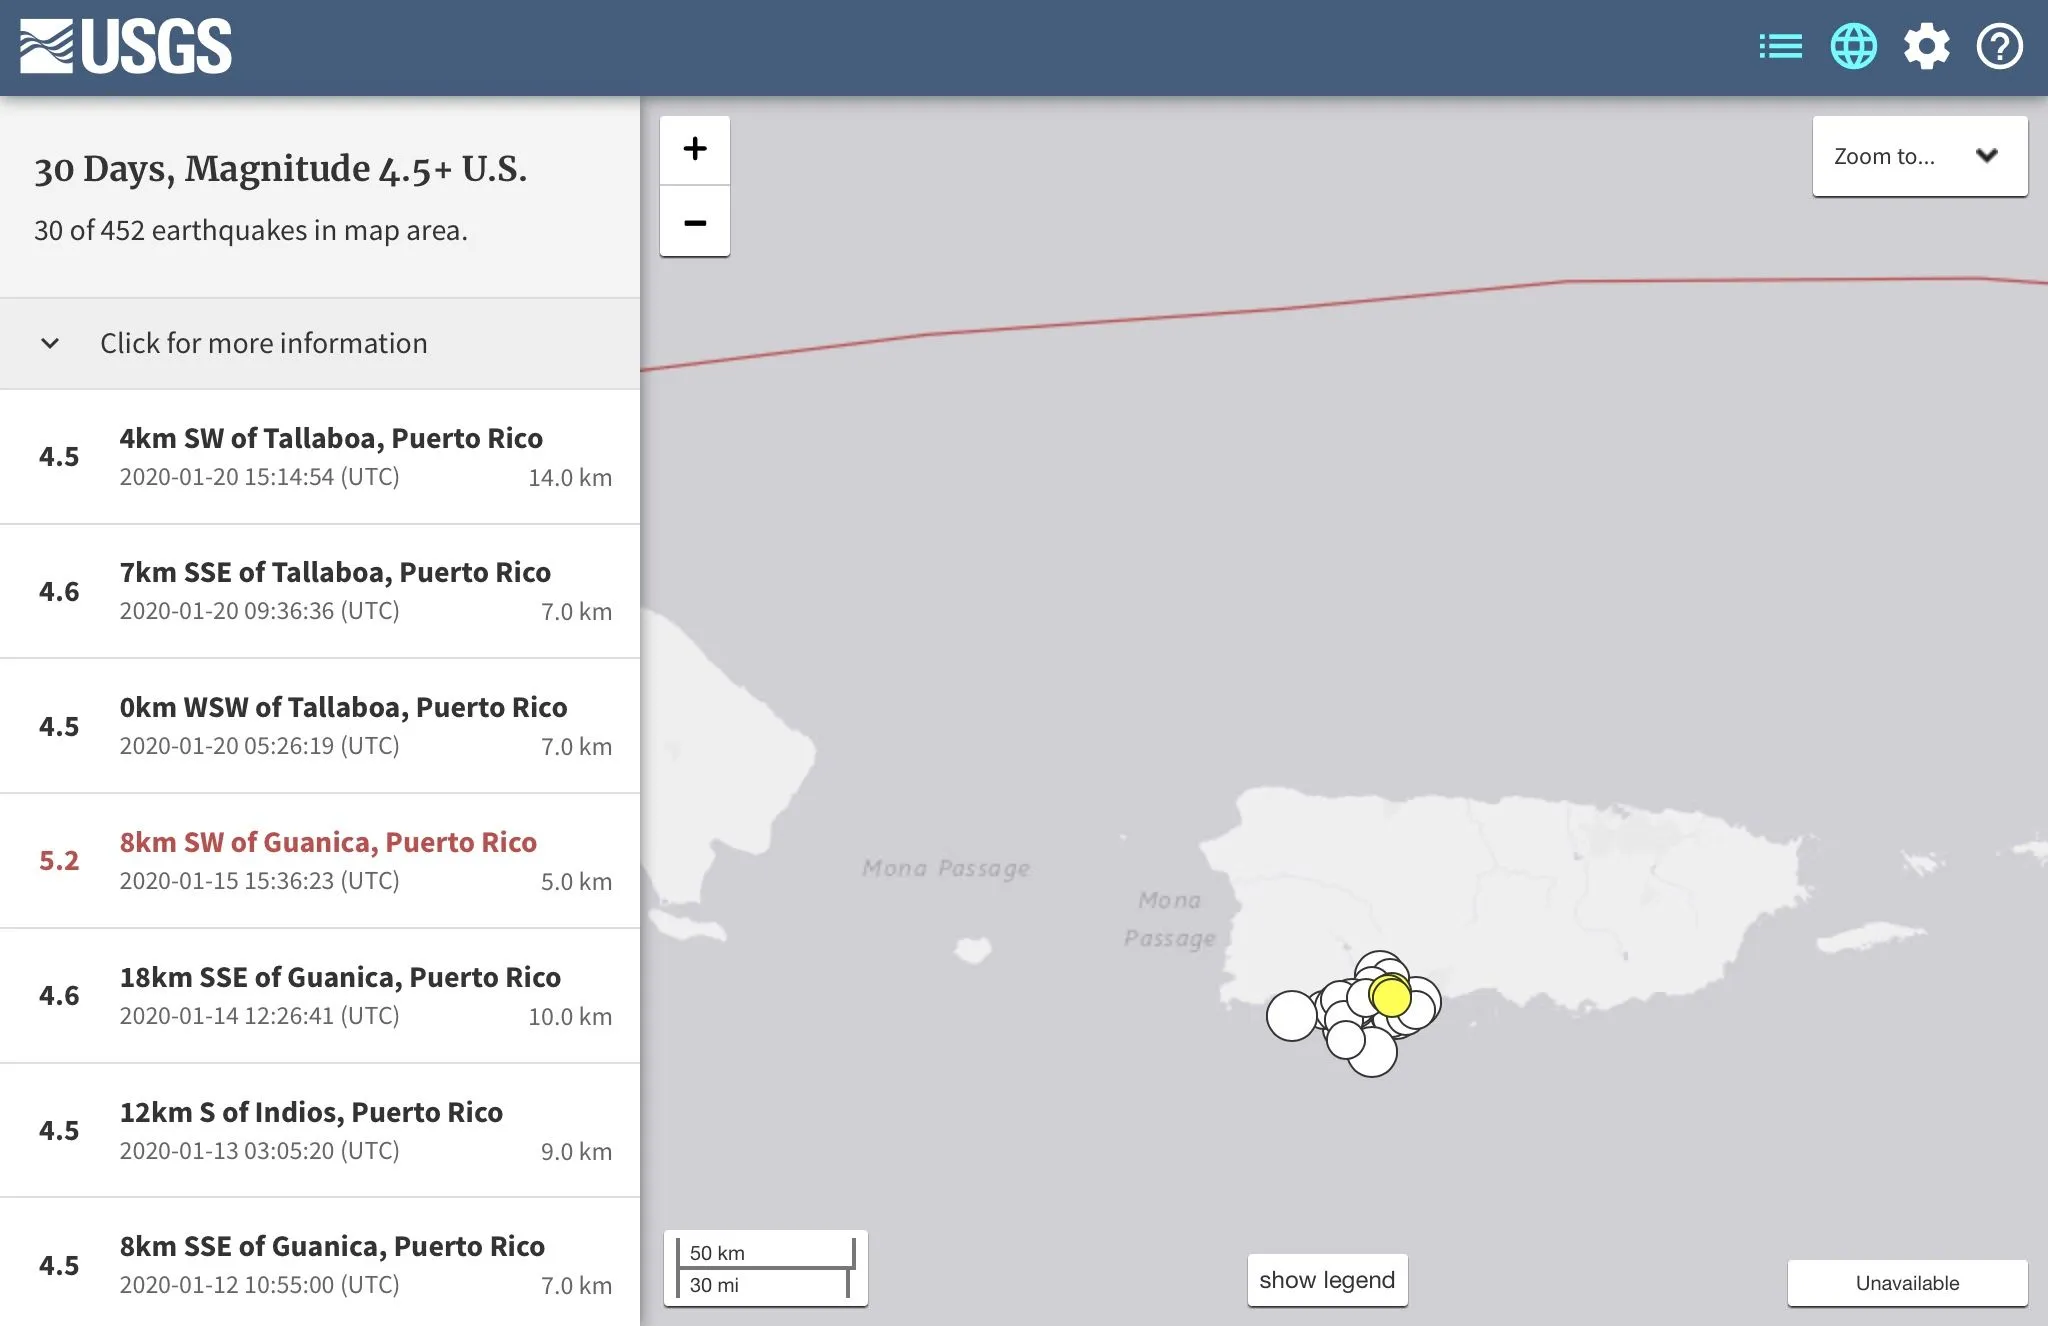2048x1326 pixels.
Task: Click the Unavailable button
Action: pos(1906,1283)
